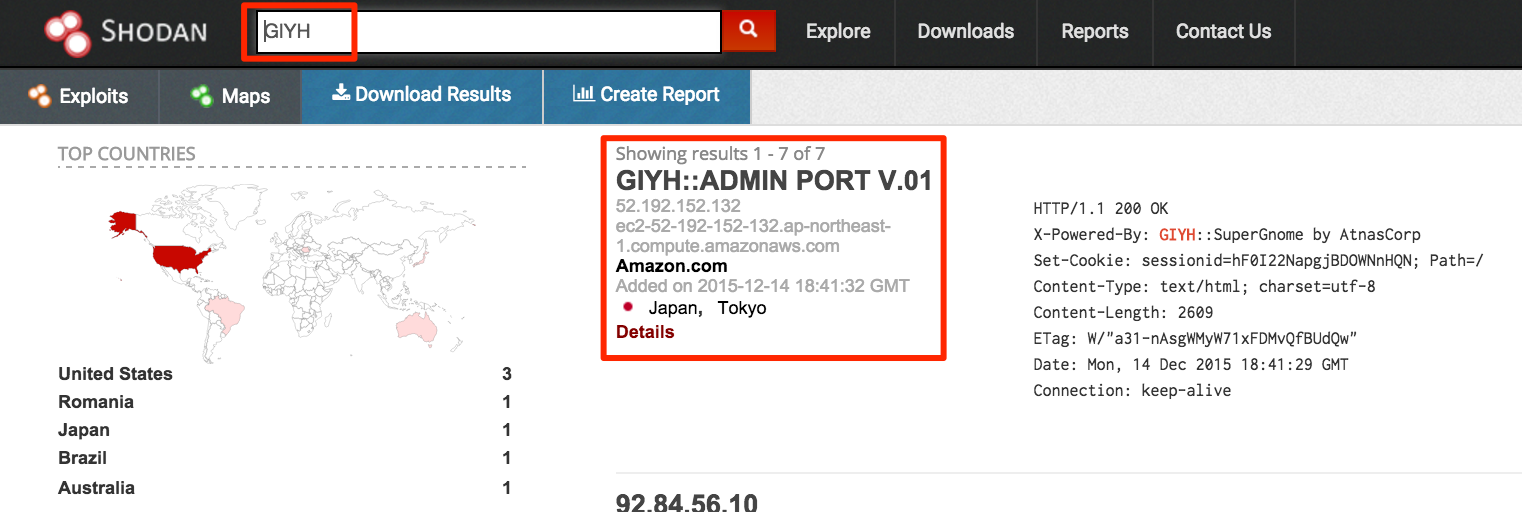
Task: Click the X-Powered-By SuperGnome header line
Action: [x=1227, y=235]
